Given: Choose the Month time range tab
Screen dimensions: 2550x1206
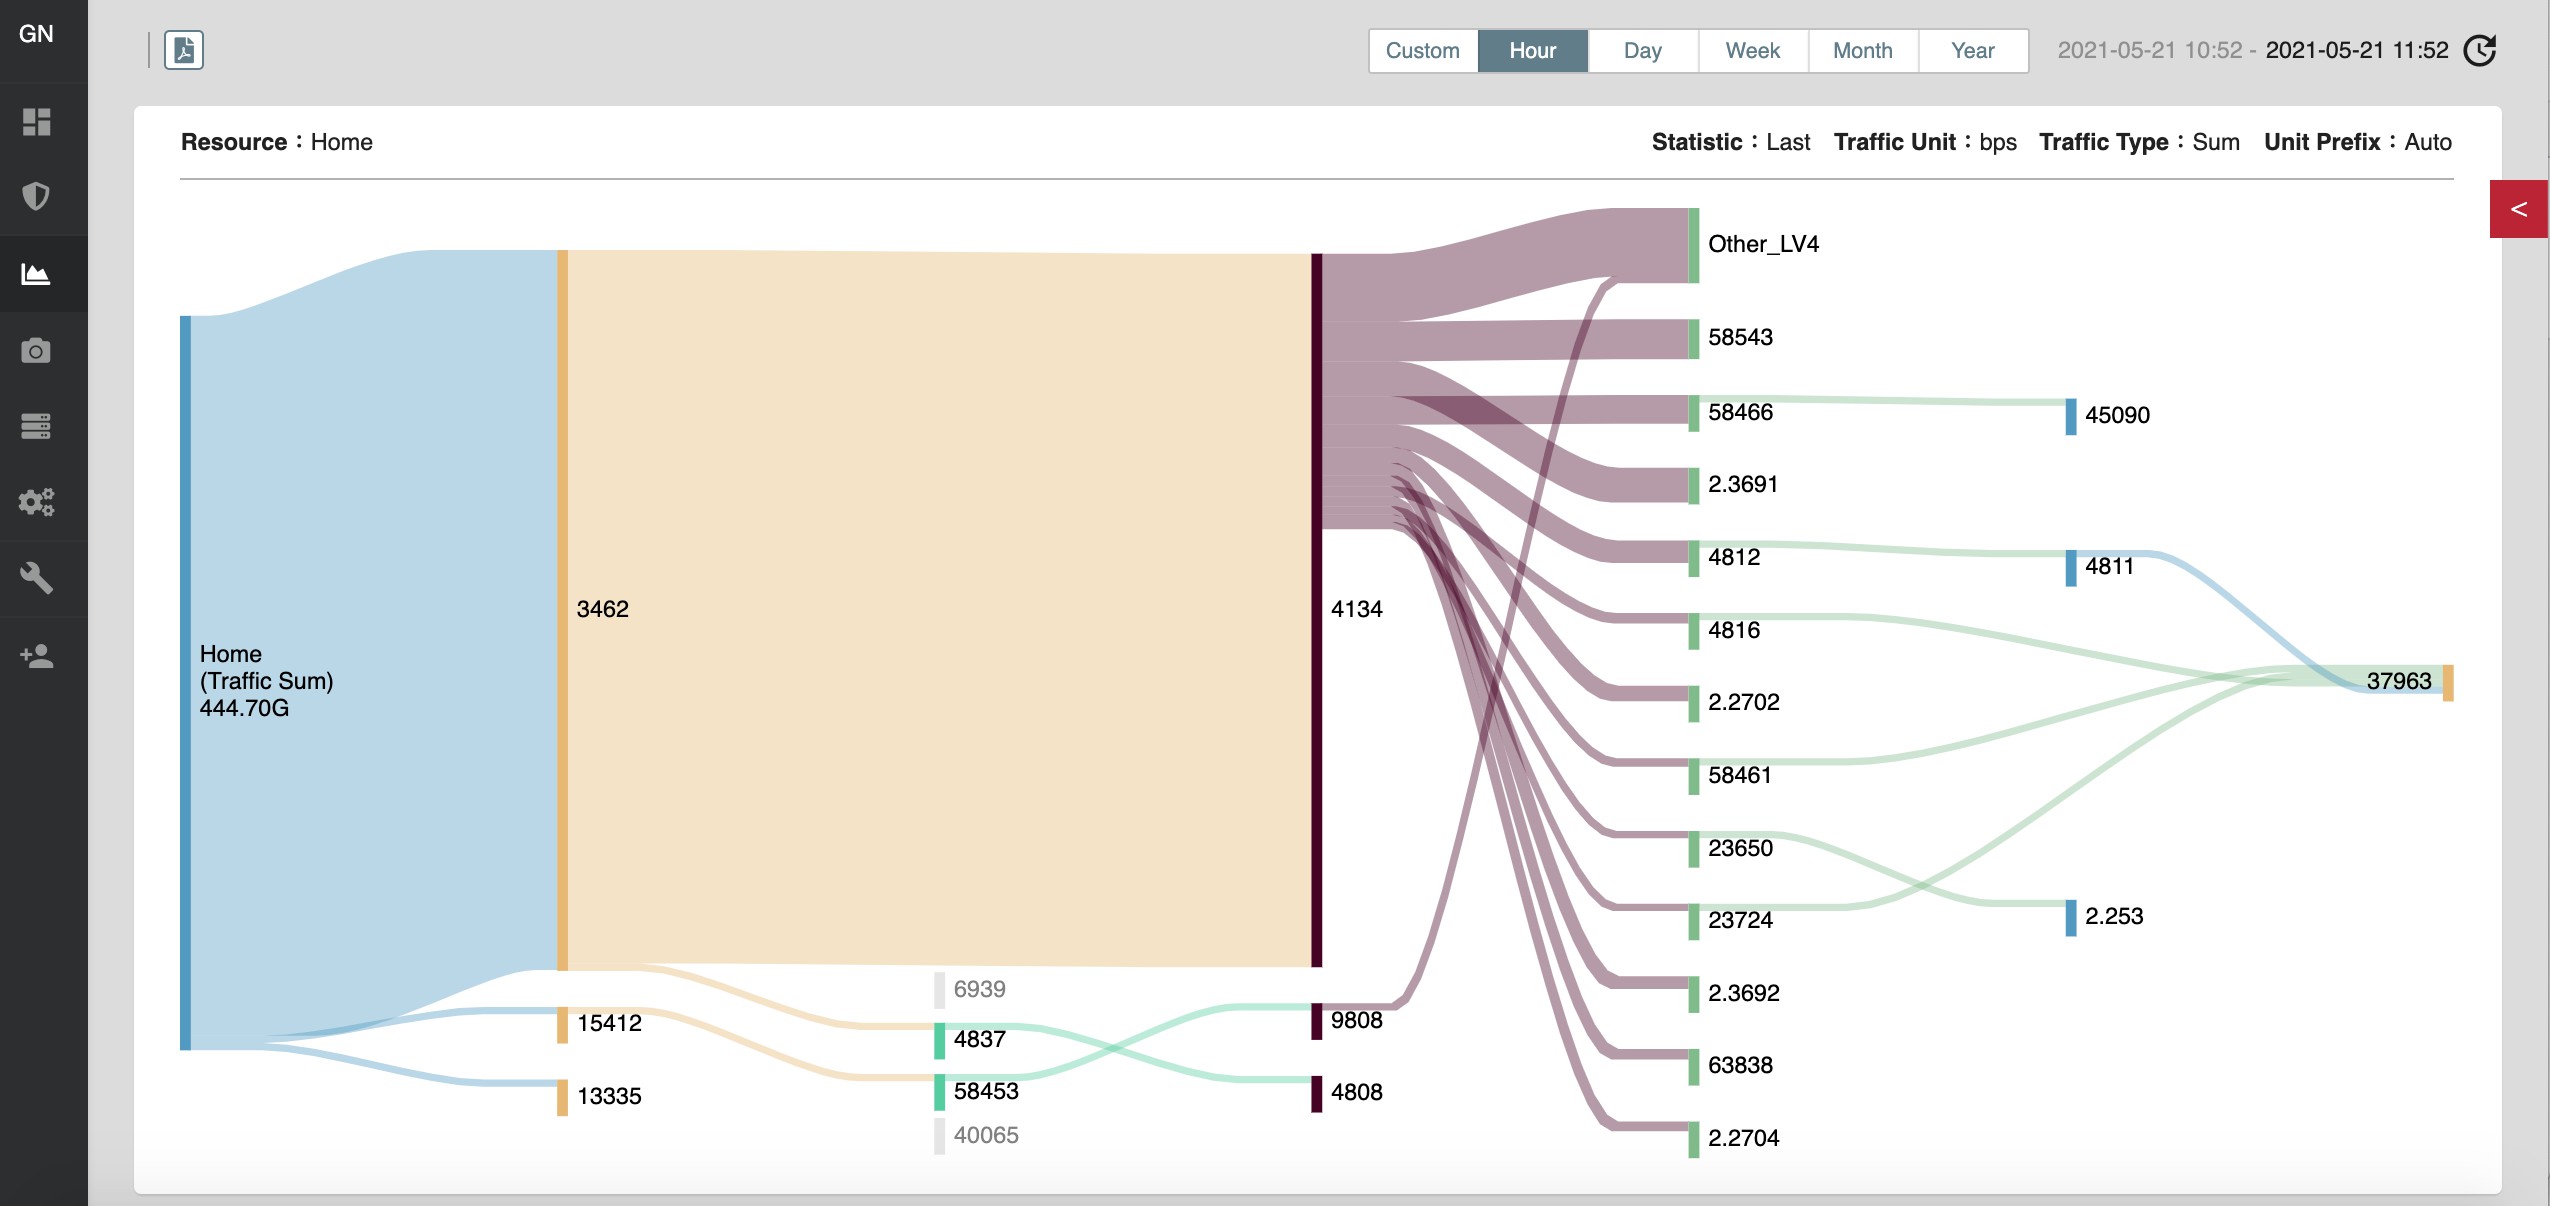Looking at the screenshot, I should pyautogui.click(x=1862, y=51).
